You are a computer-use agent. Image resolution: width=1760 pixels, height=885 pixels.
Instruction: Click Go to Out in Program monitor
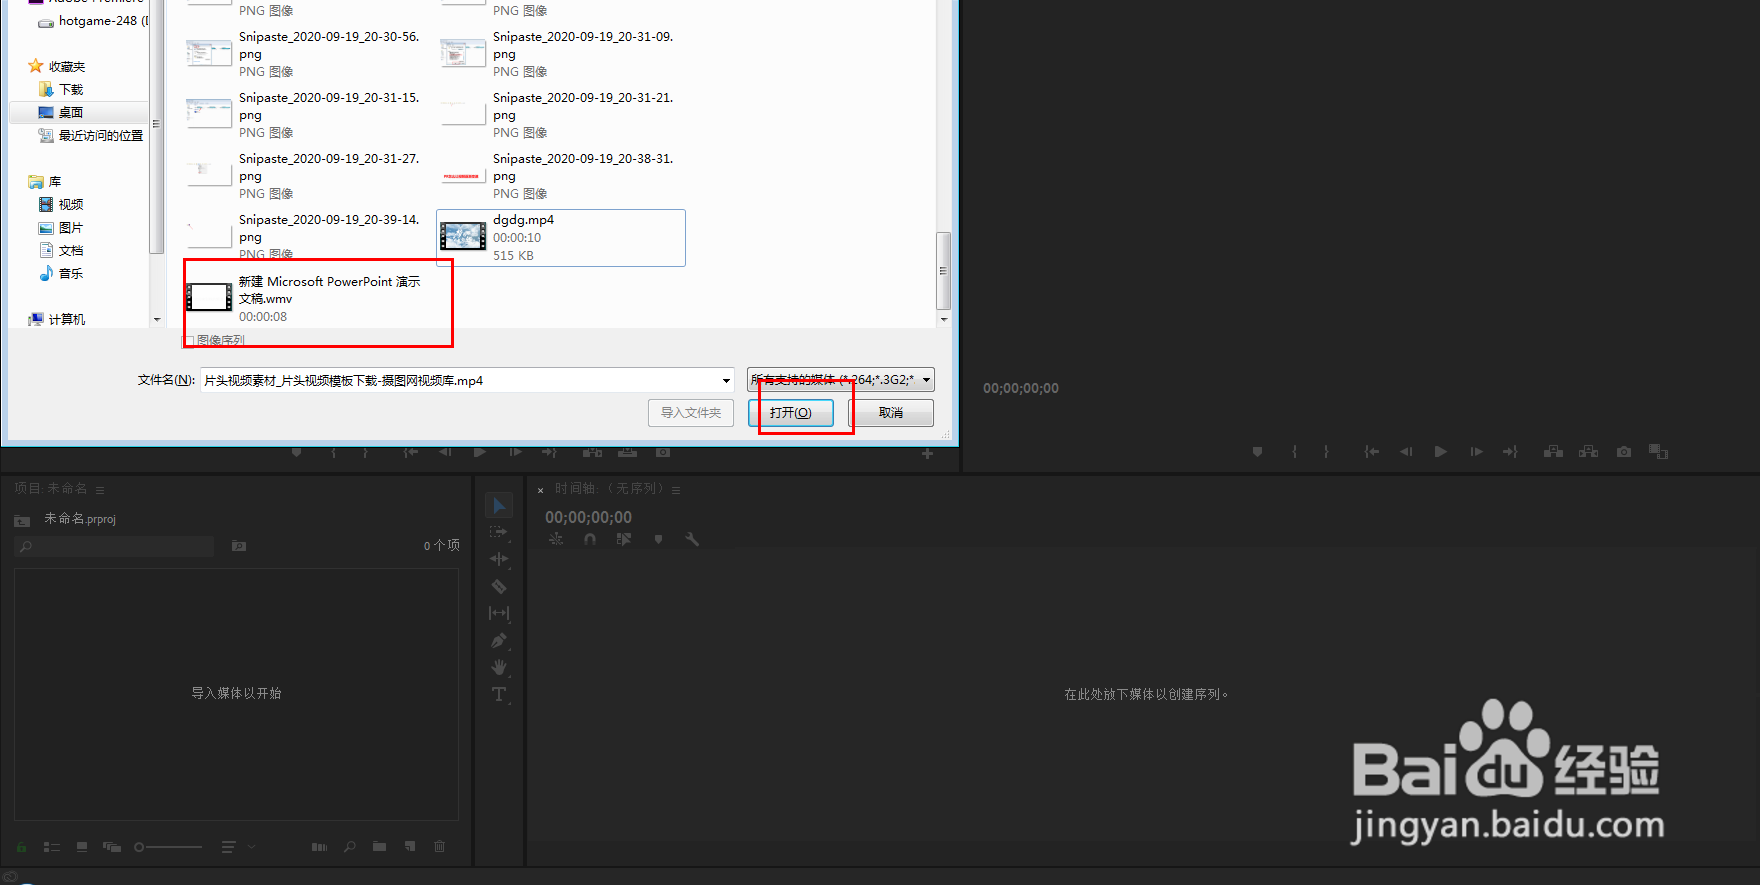(1510, 452)
